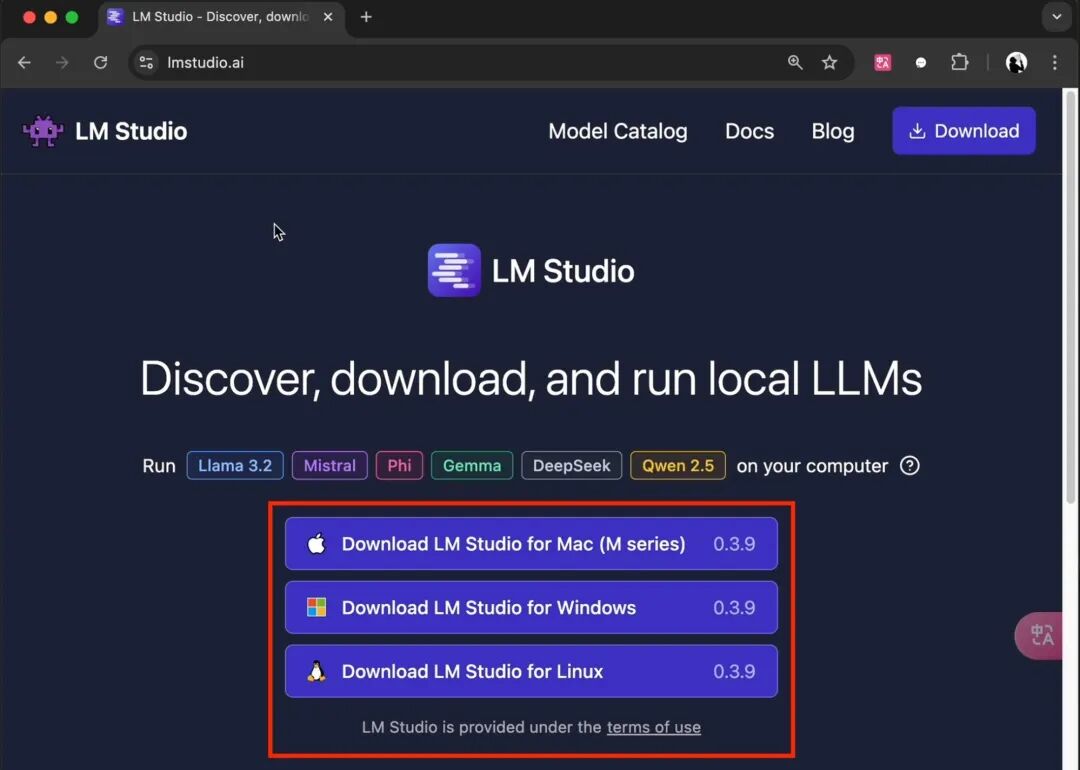Open site information icon in address bar
This screenshot has width=1080, height=770.
click(x=146, y=63)
